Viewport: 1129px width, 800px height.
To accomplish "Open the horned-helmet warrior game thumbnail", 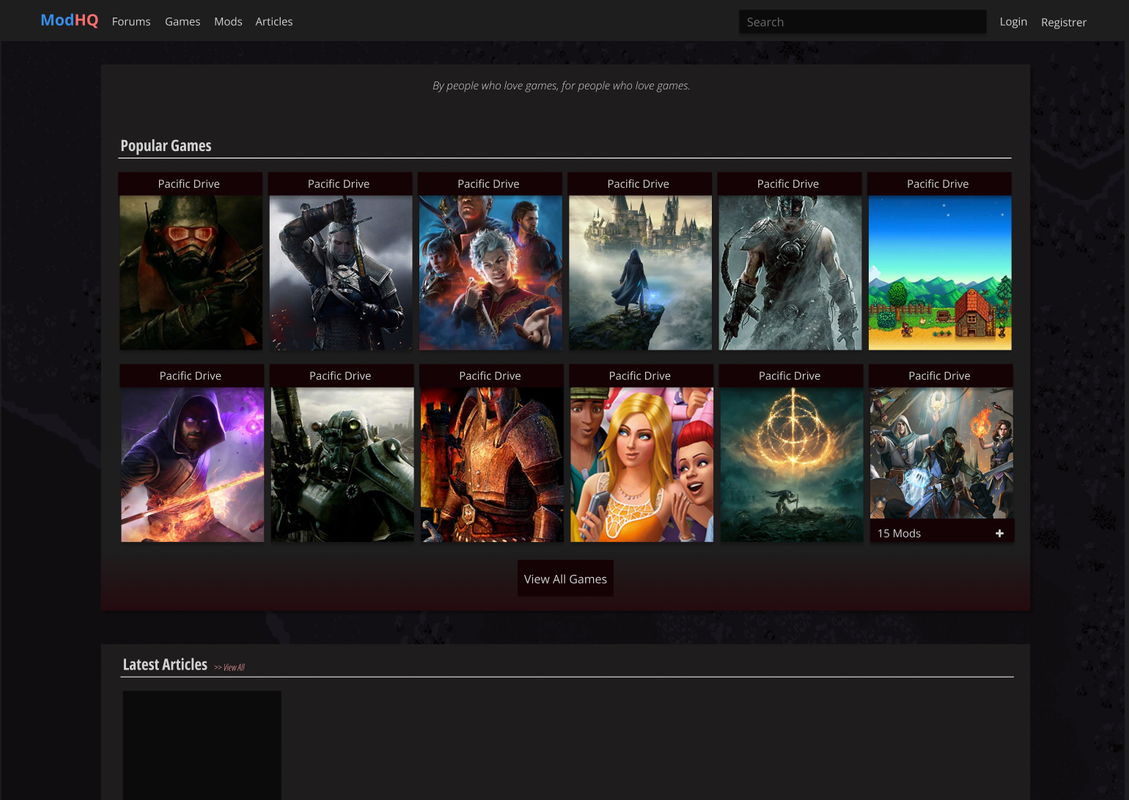I will 790,272.
